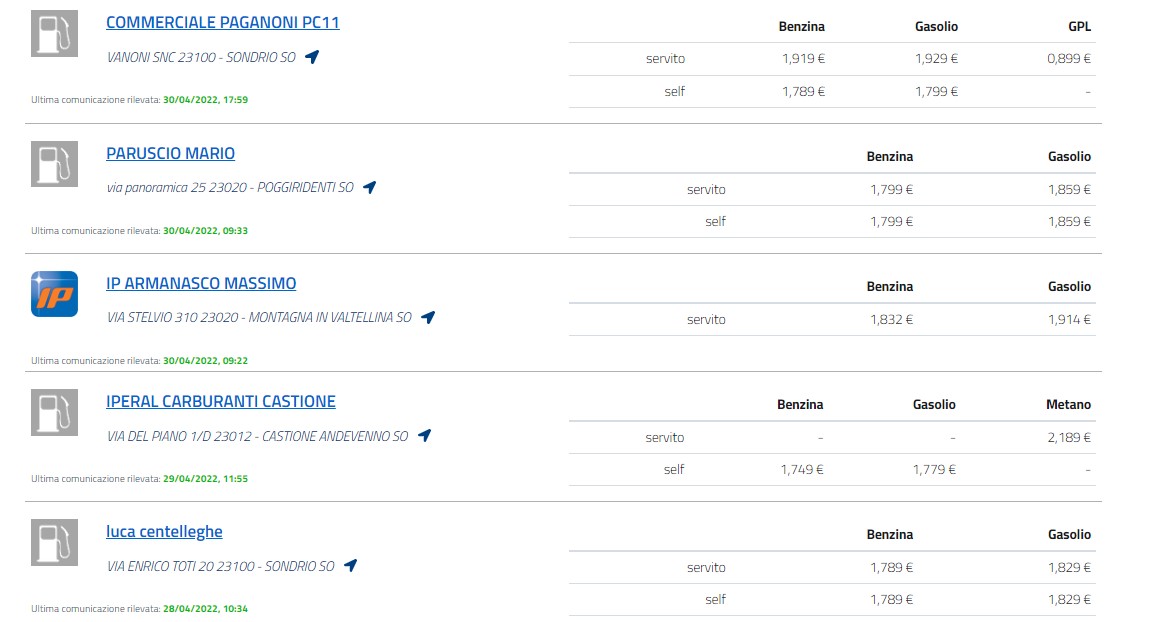Click navigation arrow beside Montagna in Valtellina address
Viewport: 1162px width, 622px height.
tap(428, 317)
